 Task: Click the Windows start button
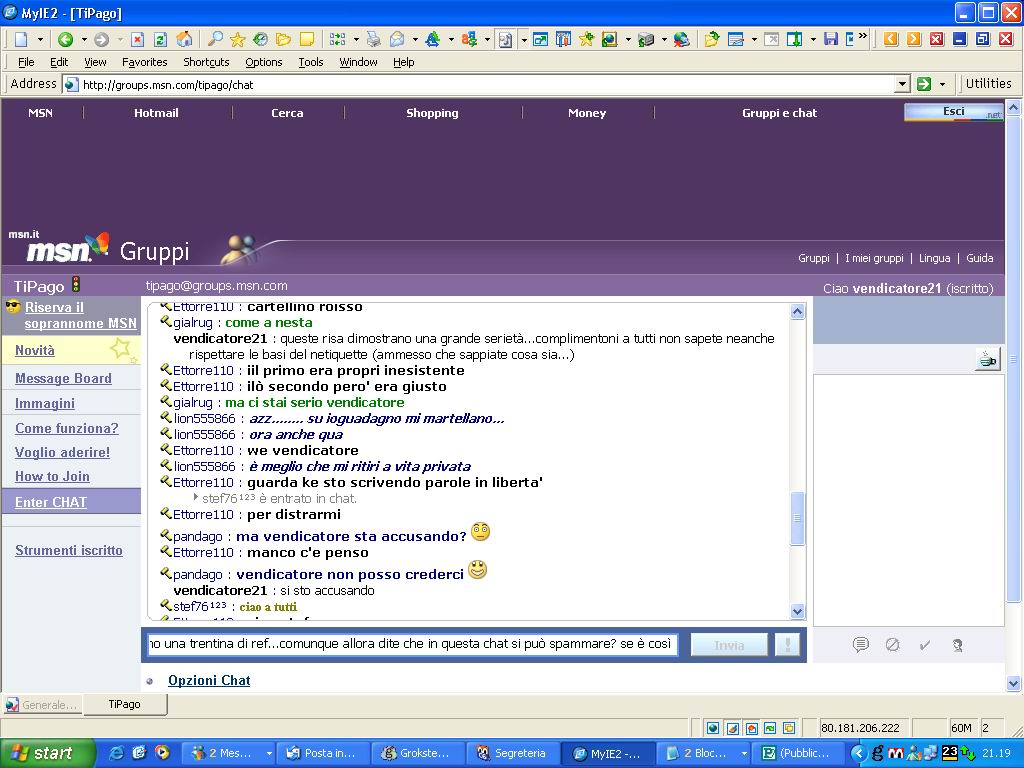tap(48, 753)
